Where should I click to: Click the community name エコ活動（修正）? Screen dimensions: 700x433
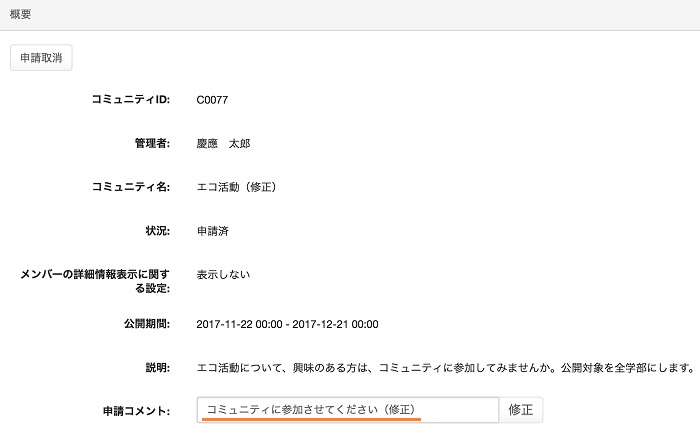(236, 187)
